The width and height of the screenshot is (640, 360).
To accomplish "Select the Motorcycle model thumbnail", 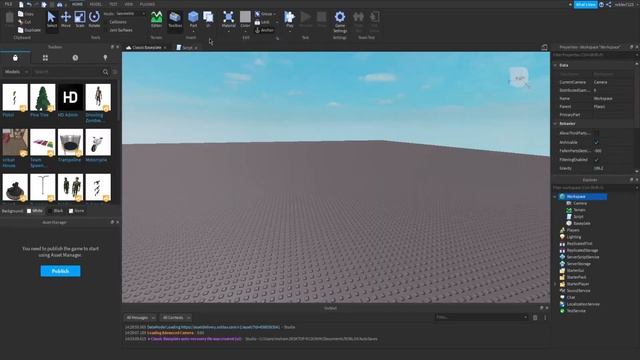I will [x=98, y=142].
